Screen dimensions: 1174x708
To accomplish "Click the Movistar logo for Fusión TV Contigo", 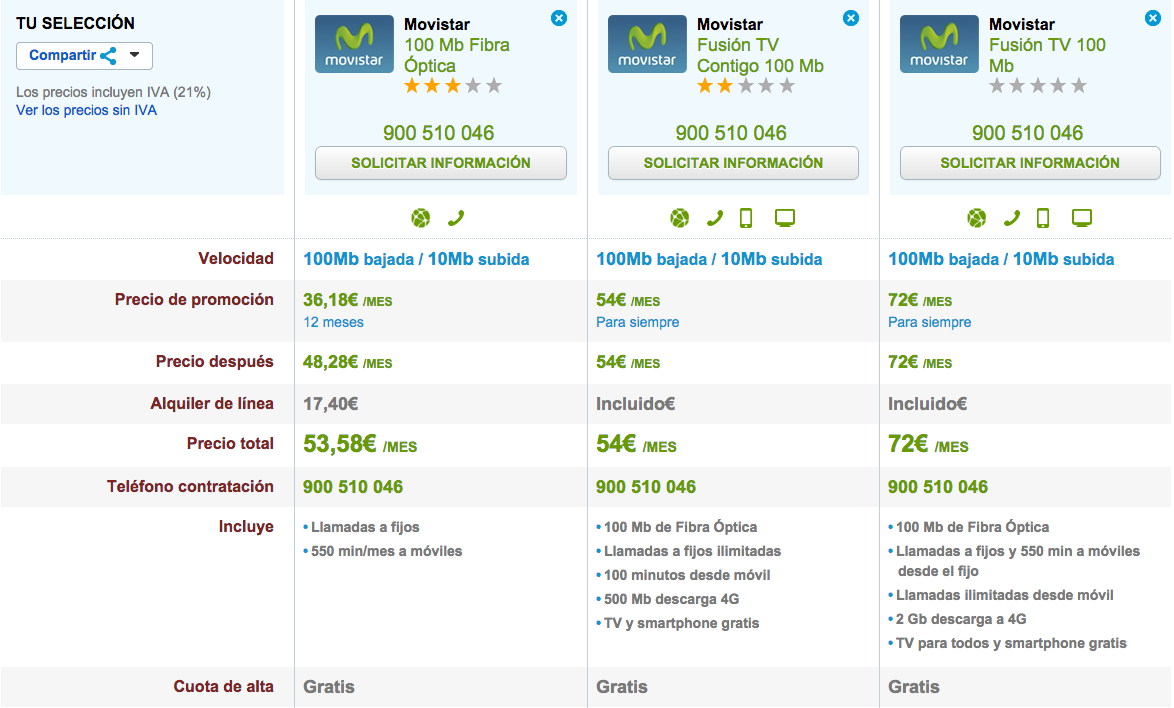I will (647, 44).
